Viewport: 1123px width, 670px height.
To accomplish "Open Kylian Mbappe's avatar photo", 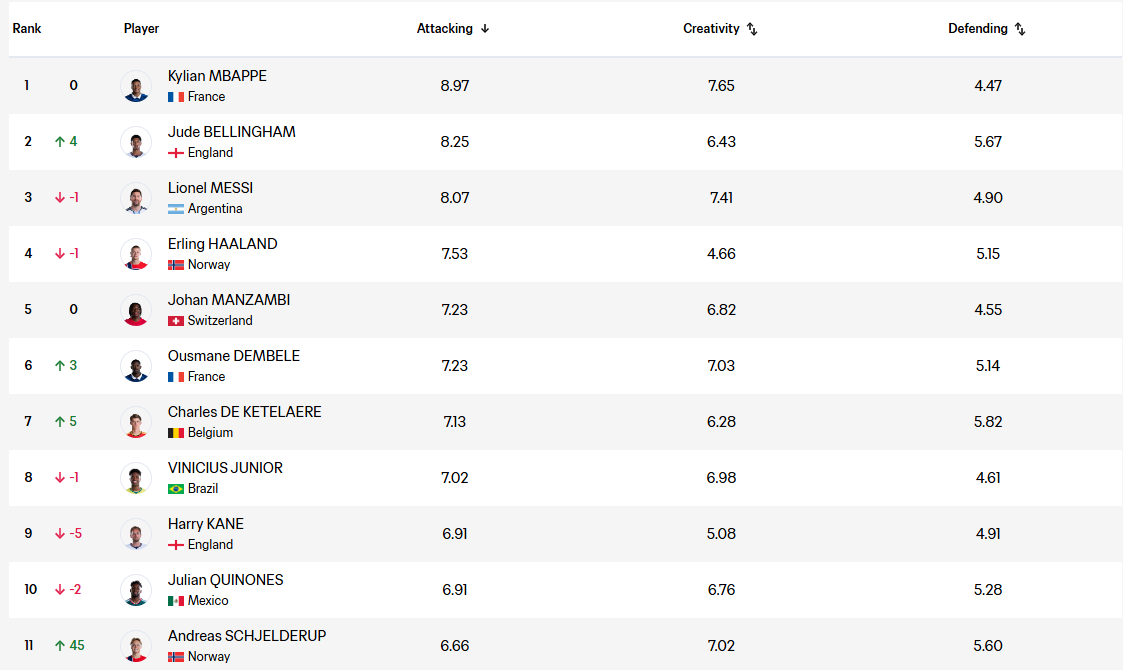I will [135, 86].
